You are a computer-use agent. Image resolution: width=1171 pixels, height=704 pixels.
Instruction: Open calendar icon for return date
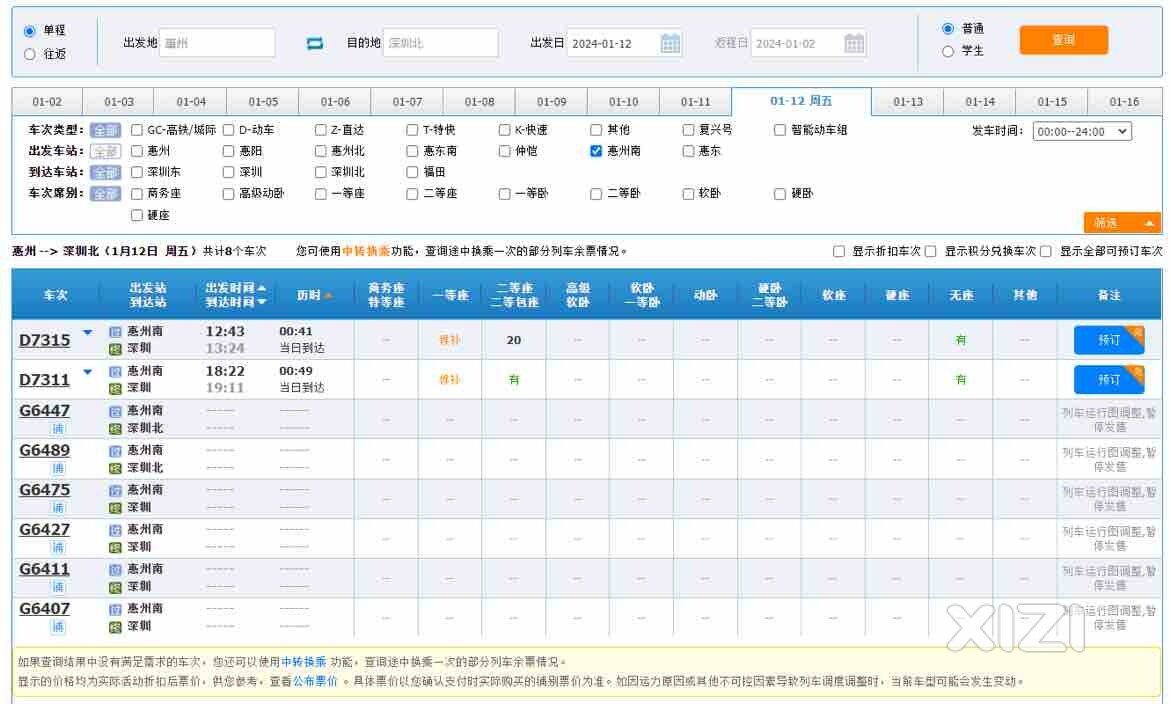tap(854, 43)
